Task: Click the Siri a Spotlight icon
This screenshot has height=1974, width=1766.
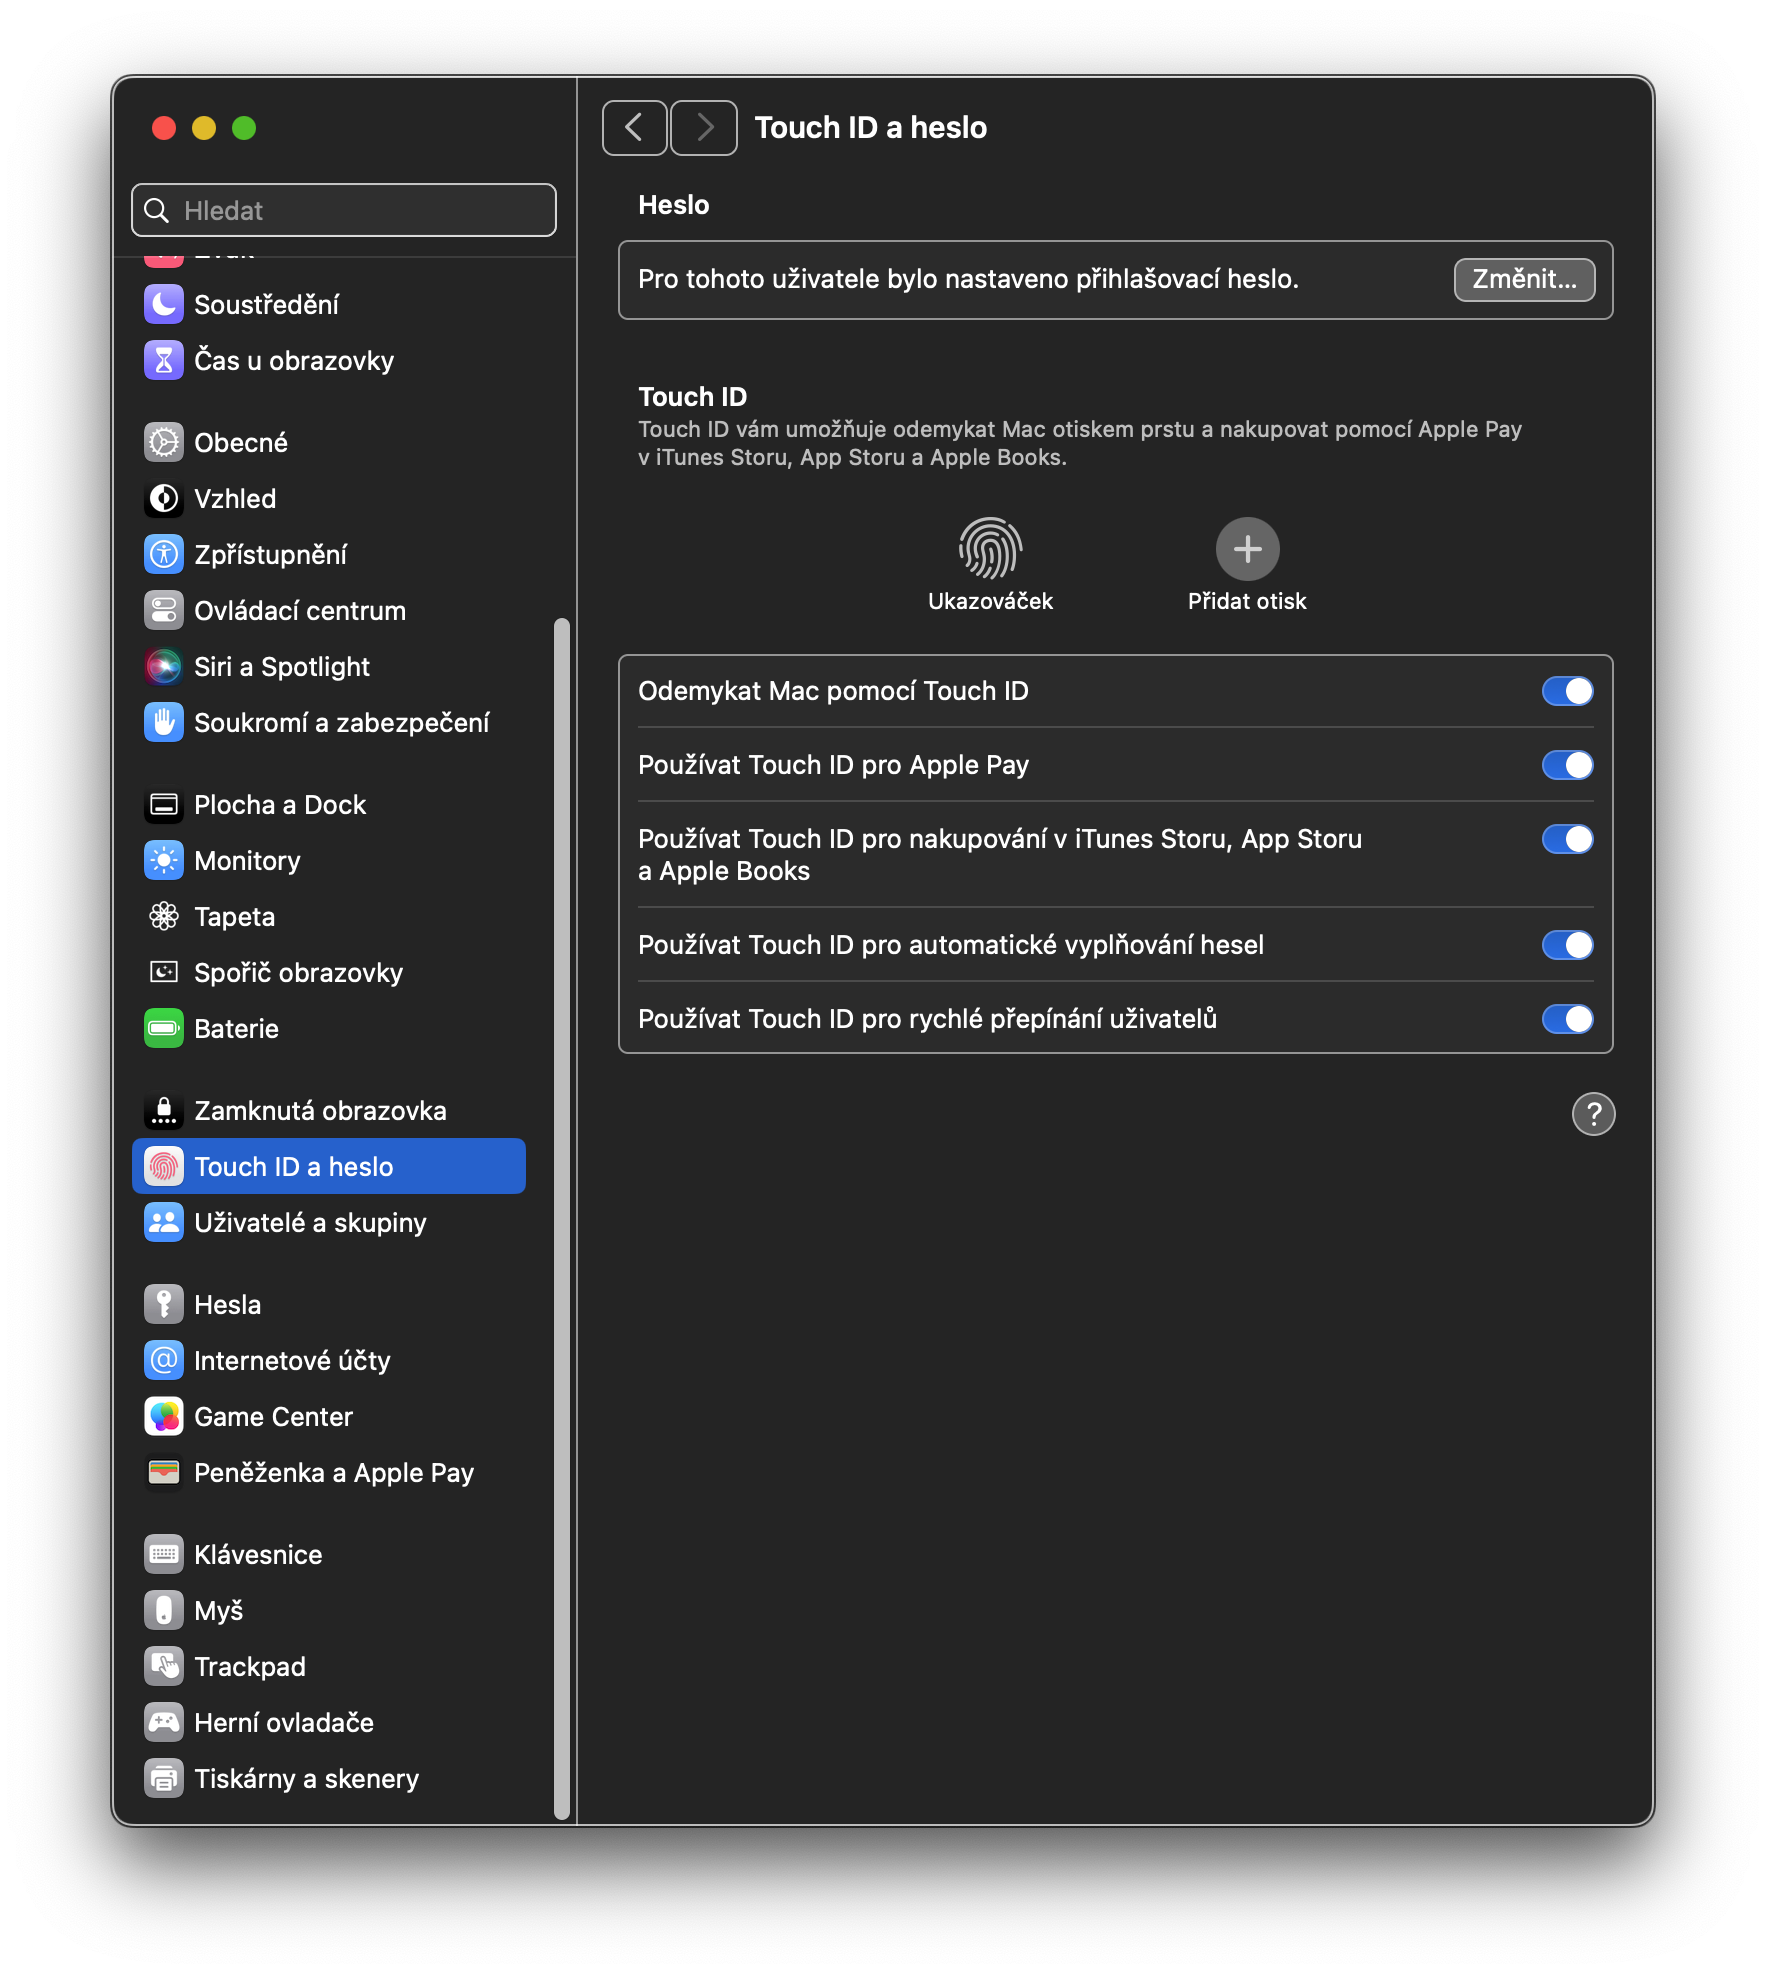Action: (x=164, y=666)
